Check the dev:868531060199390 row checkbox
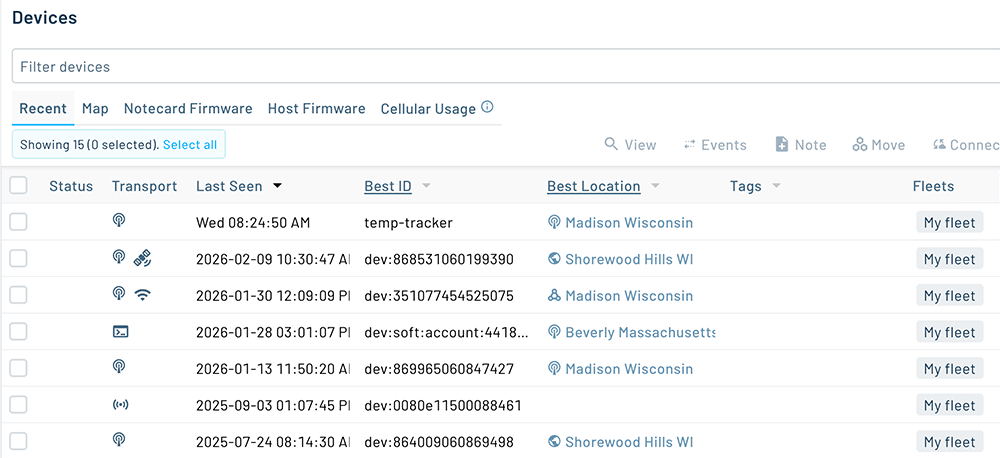This screenshot has height=458, width=1000. click(18, 258)
